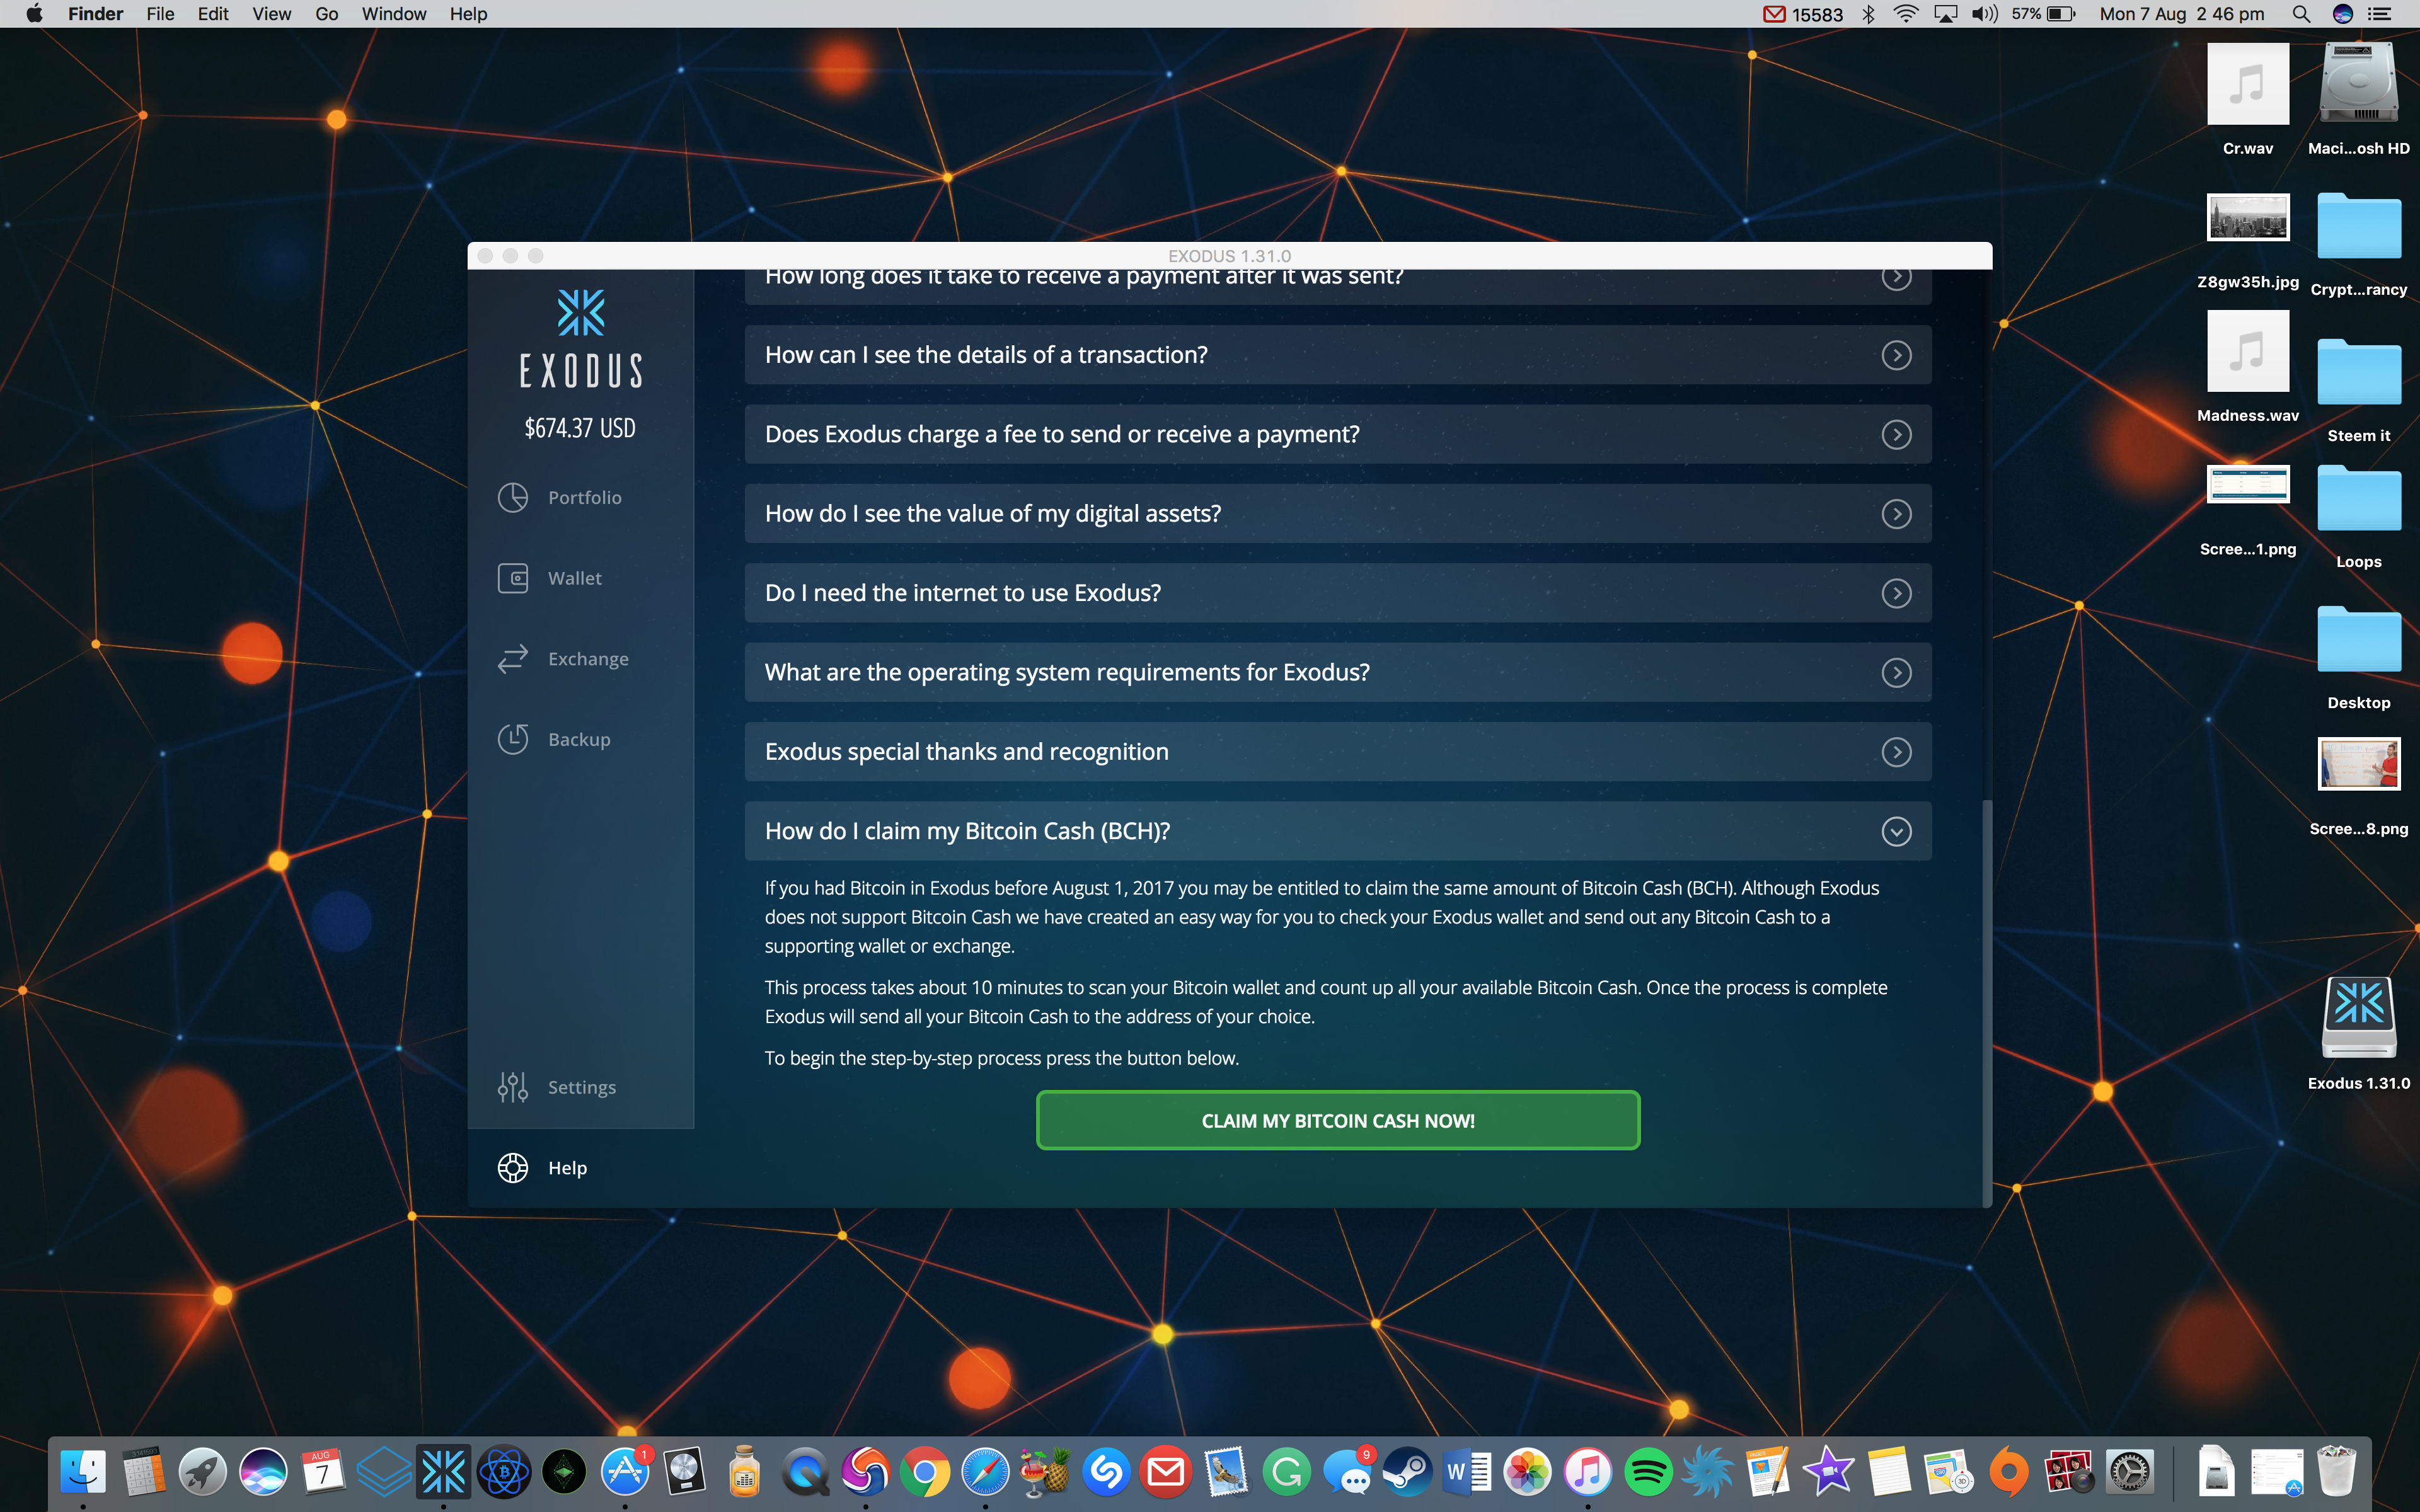Open Spotify from the Dock

(x=1648, y=1471)
